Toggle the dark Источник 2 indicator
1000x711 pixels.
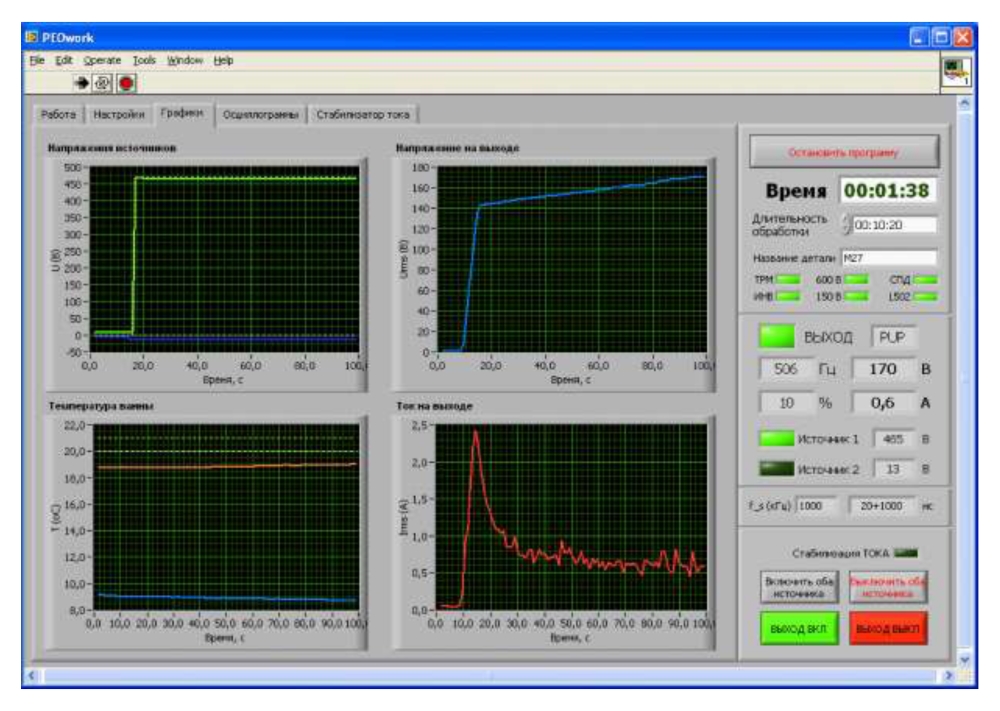point(777,469)
